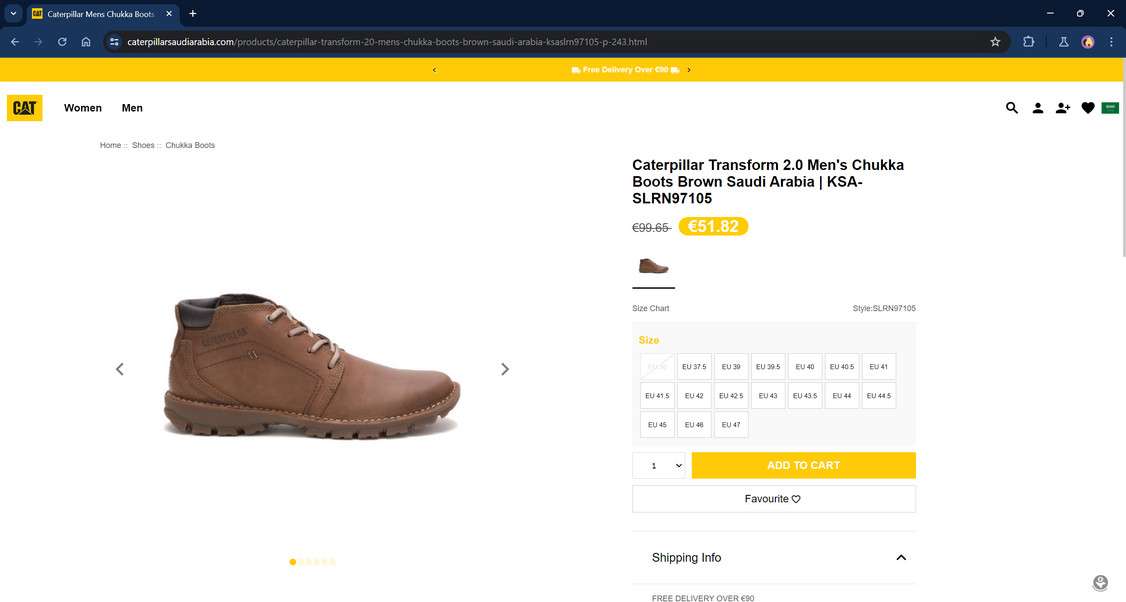Select size EU 40

coord(805,366)
